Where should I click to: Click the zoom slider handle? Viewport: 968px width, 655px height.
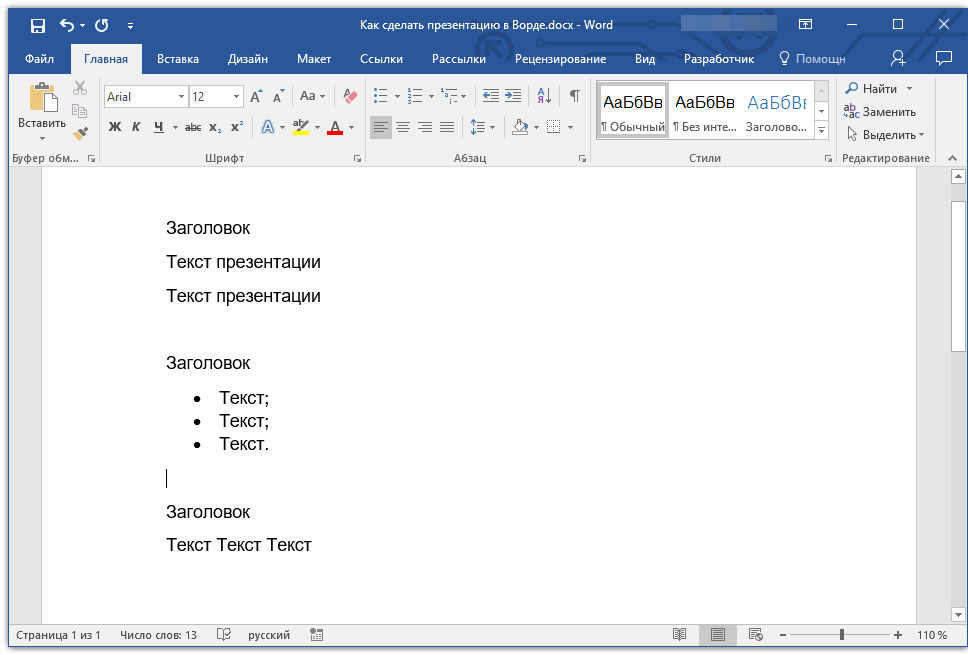[842, 635]
